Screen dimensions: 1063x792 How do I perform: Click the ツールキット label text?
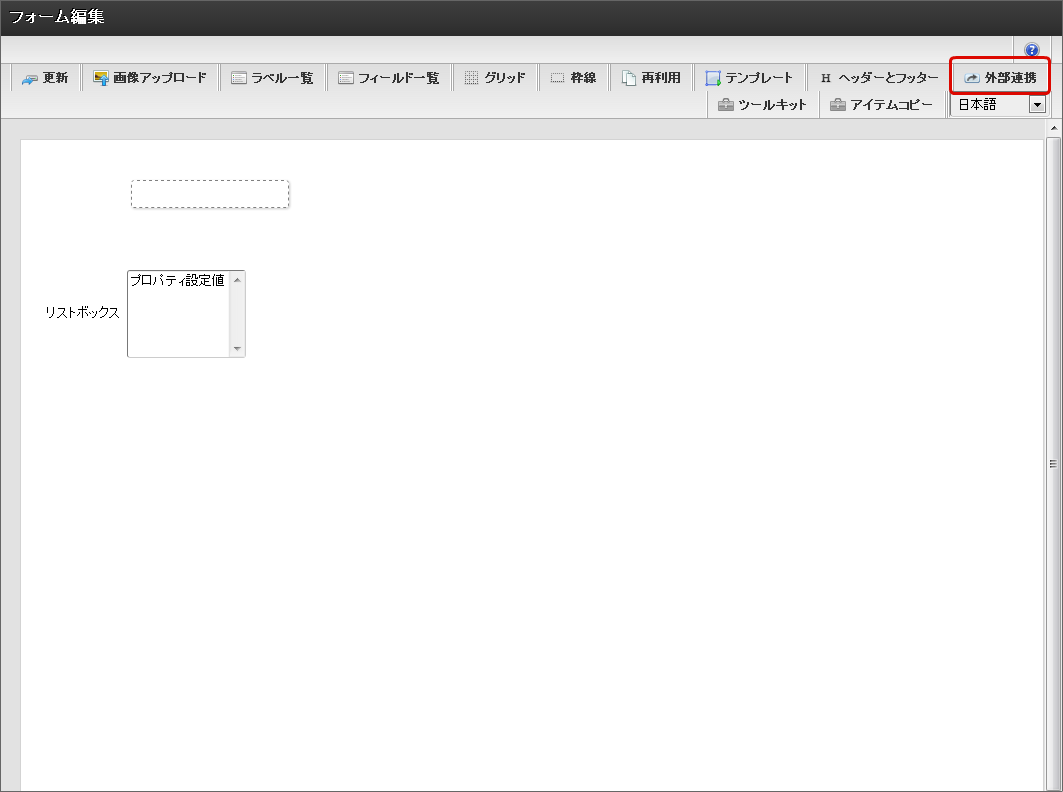pyautogui.click(x=773, y=105)
